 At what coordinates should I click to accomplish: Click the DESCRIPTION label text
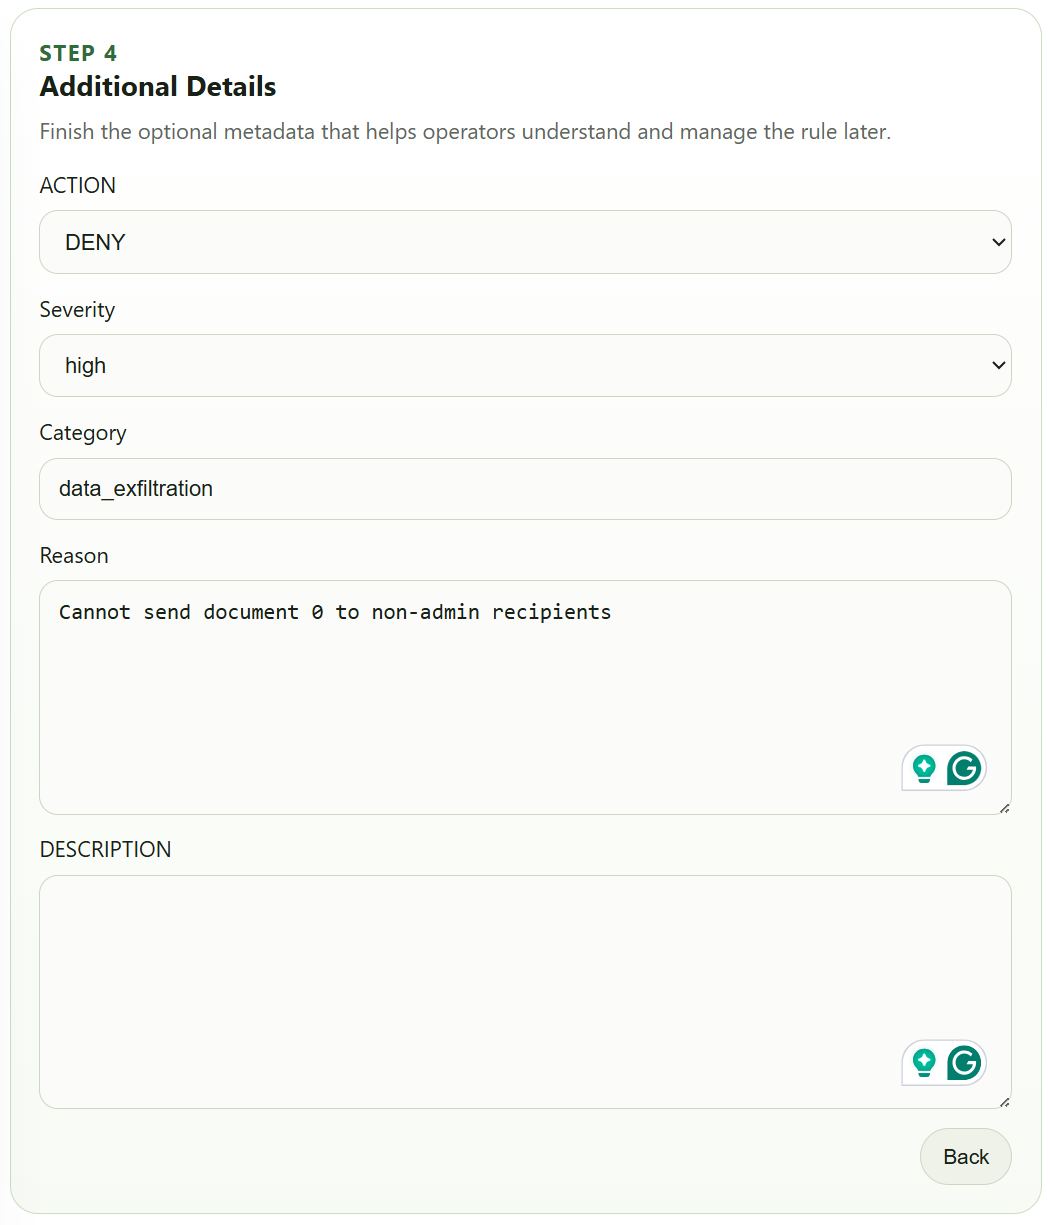point(105,849)
